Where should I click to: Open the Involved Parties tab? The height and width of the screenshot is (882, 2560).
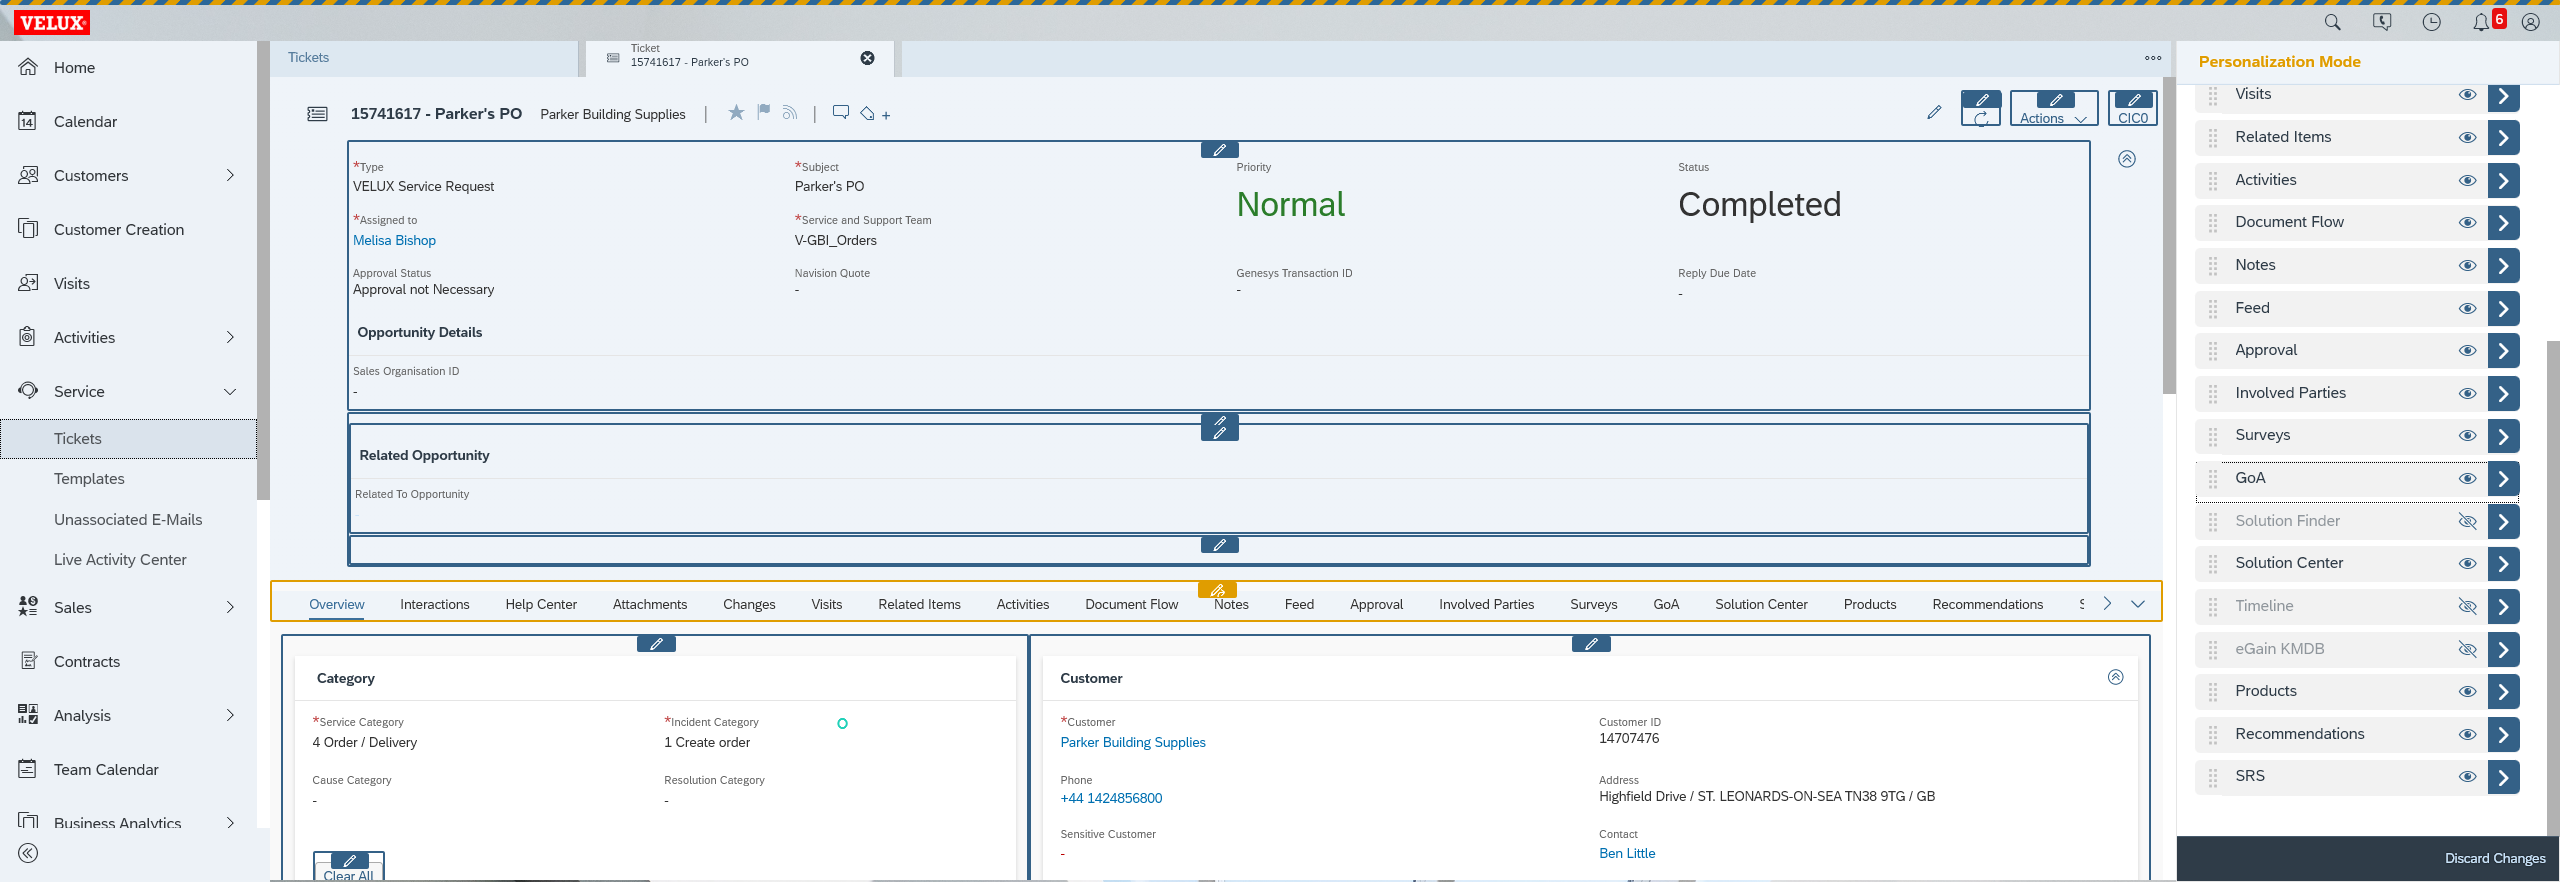point(1486,604)
